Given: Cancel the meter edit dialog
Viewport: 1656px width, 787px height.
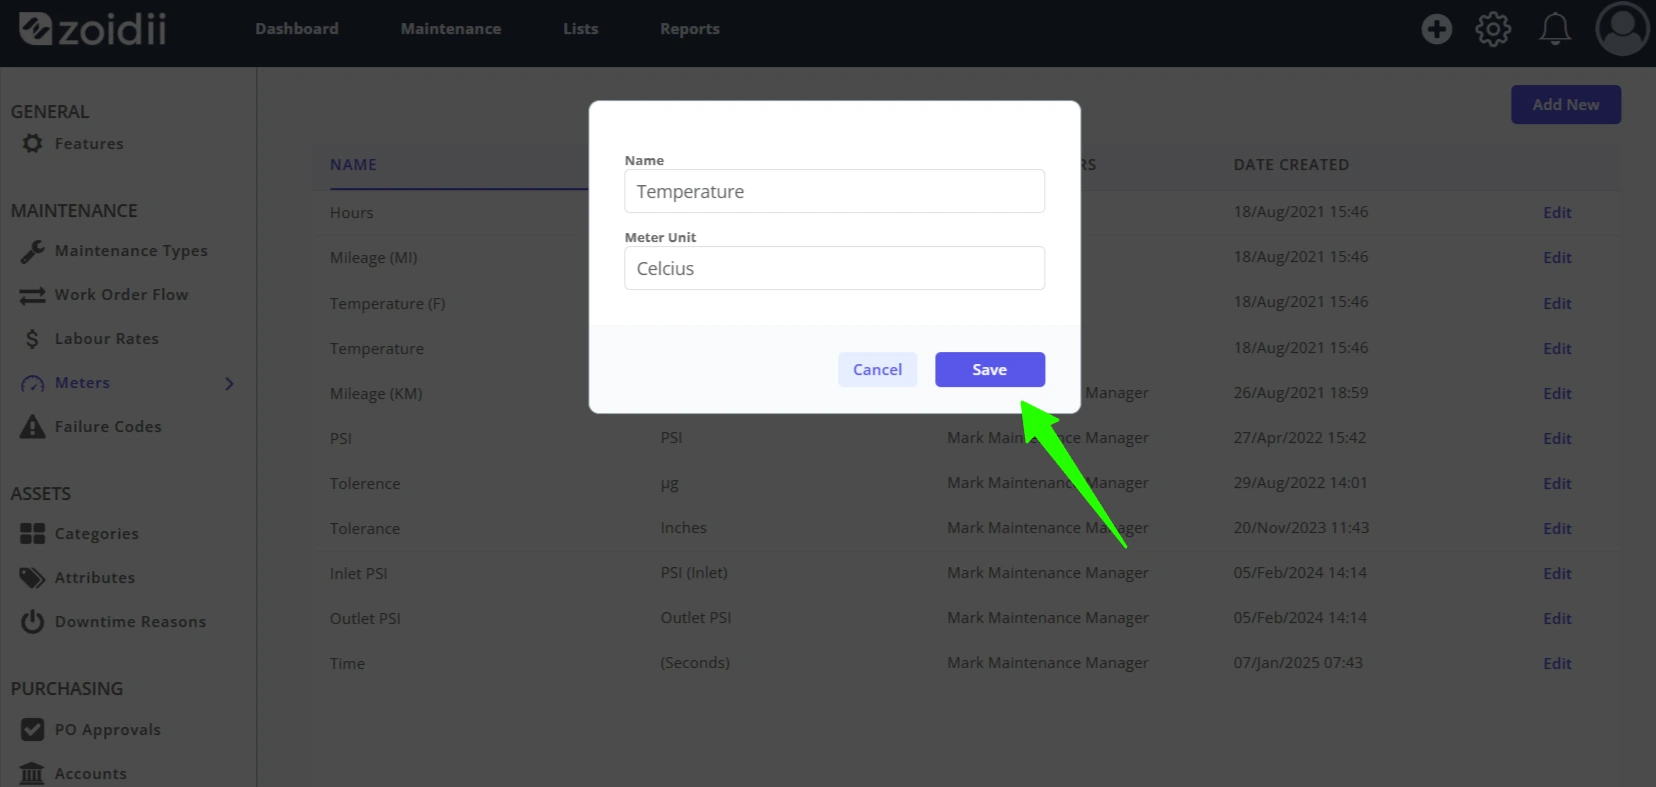Looking at the screenshot, I should coord(877,370).
